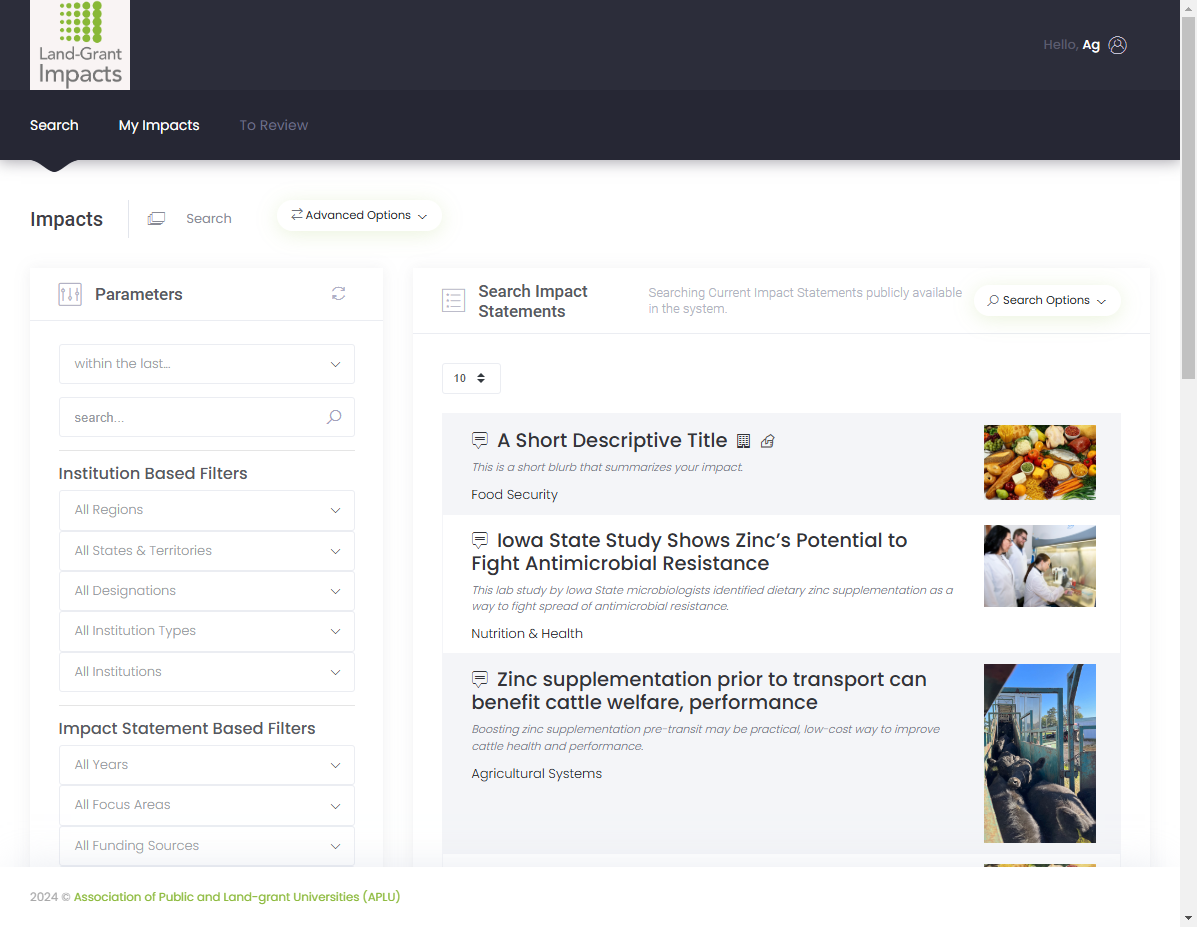Click the magnifier icon in search box
Screen dimensions: 1197x927
[x=334, y=417]
